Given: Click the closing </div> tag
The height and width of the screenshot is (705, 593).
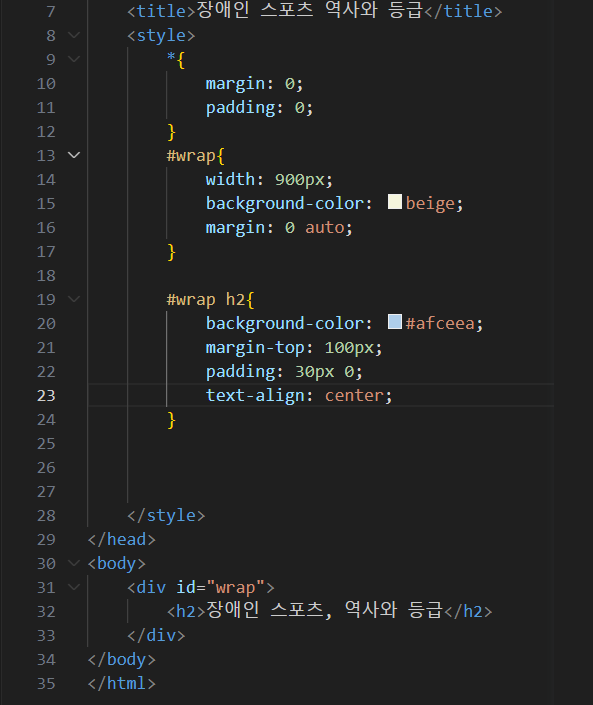Looking at the screenshot, I should point(156,635).
